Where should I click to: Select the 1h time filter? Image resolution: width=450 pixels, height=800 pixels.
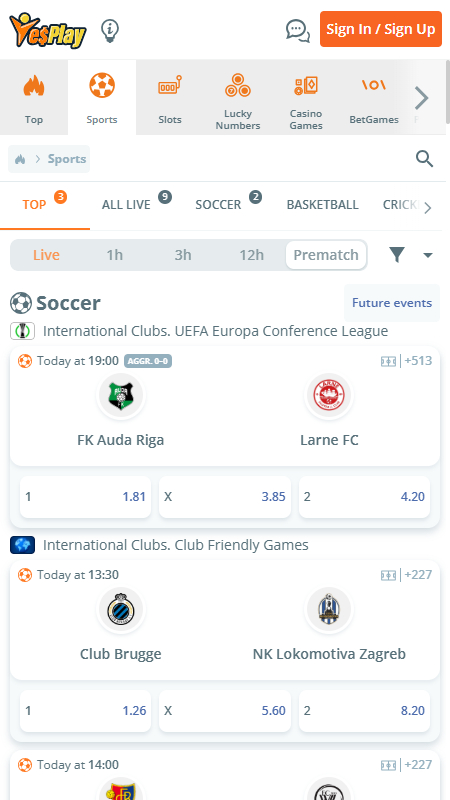pyautogui.click(x=115, y=255)
